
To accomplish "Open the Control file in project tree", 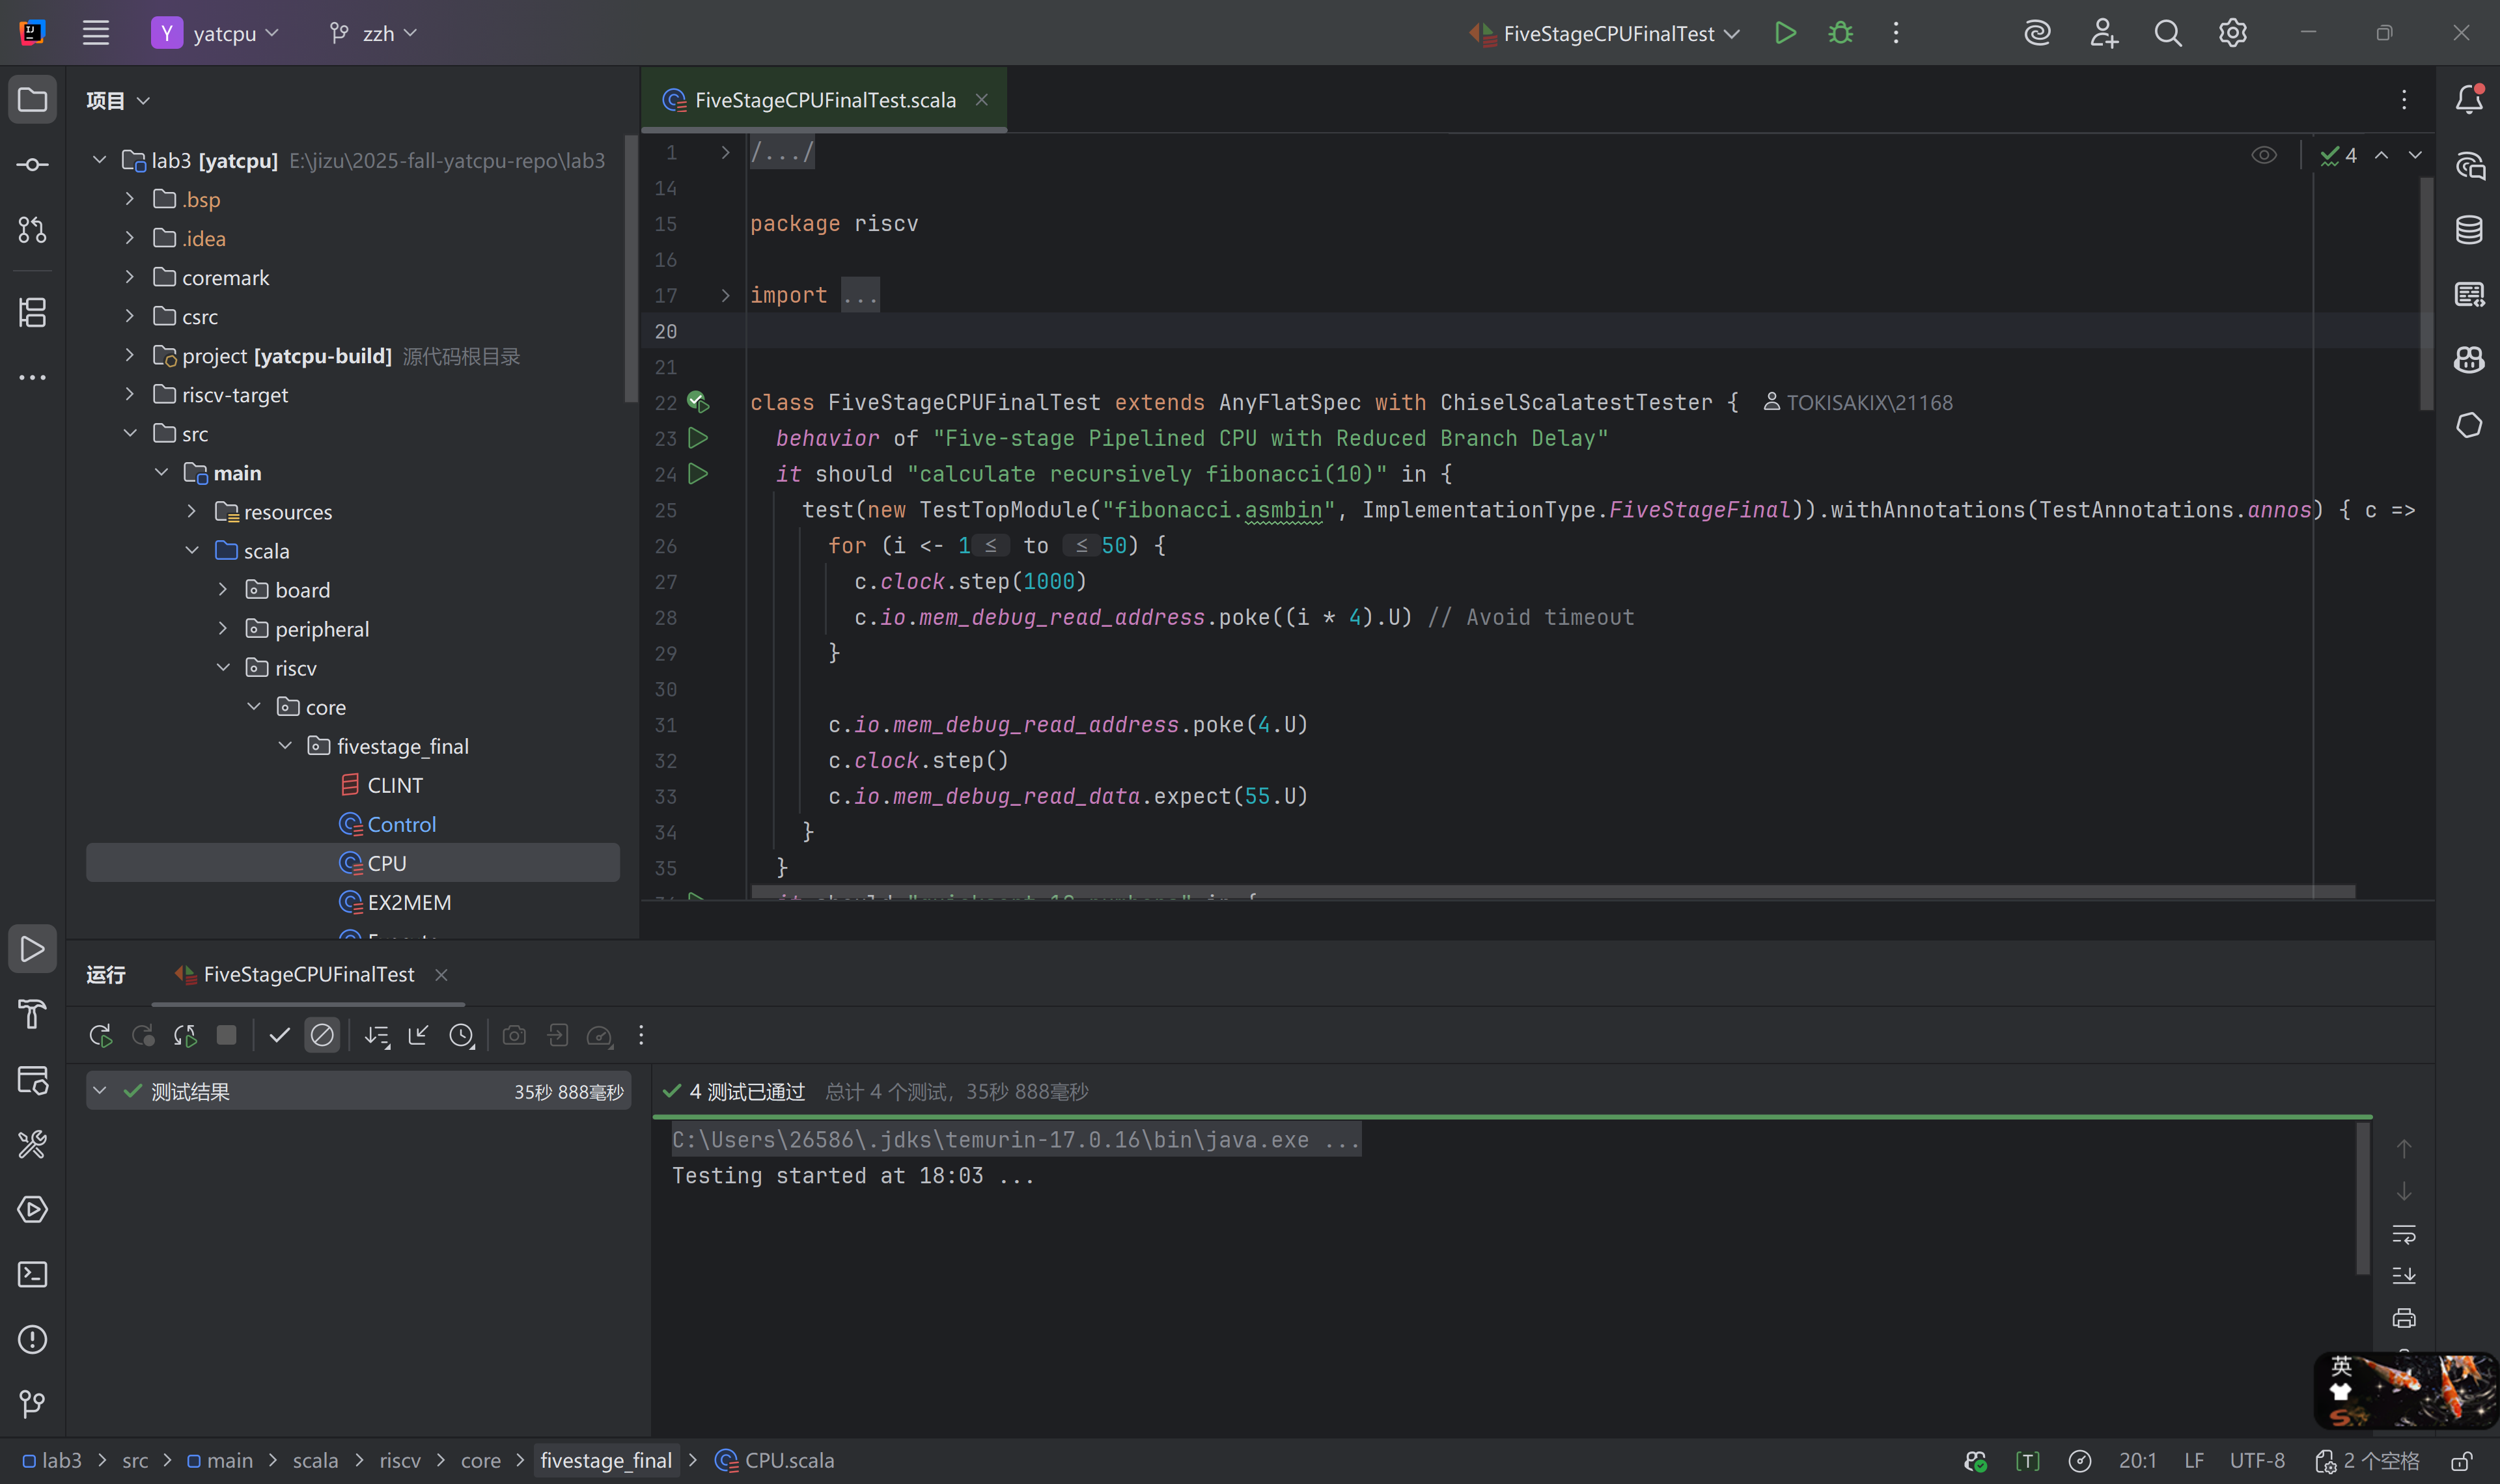I will click(x=401, y=824).
